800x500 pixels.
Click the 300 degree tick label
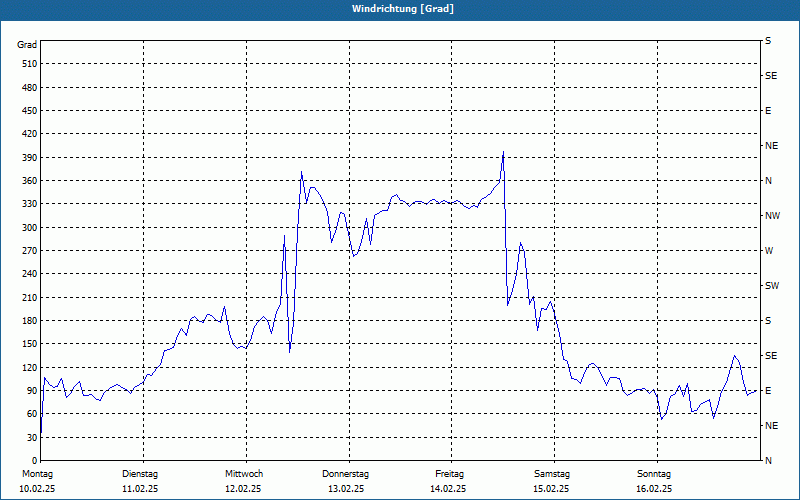[x=30, y=228]
